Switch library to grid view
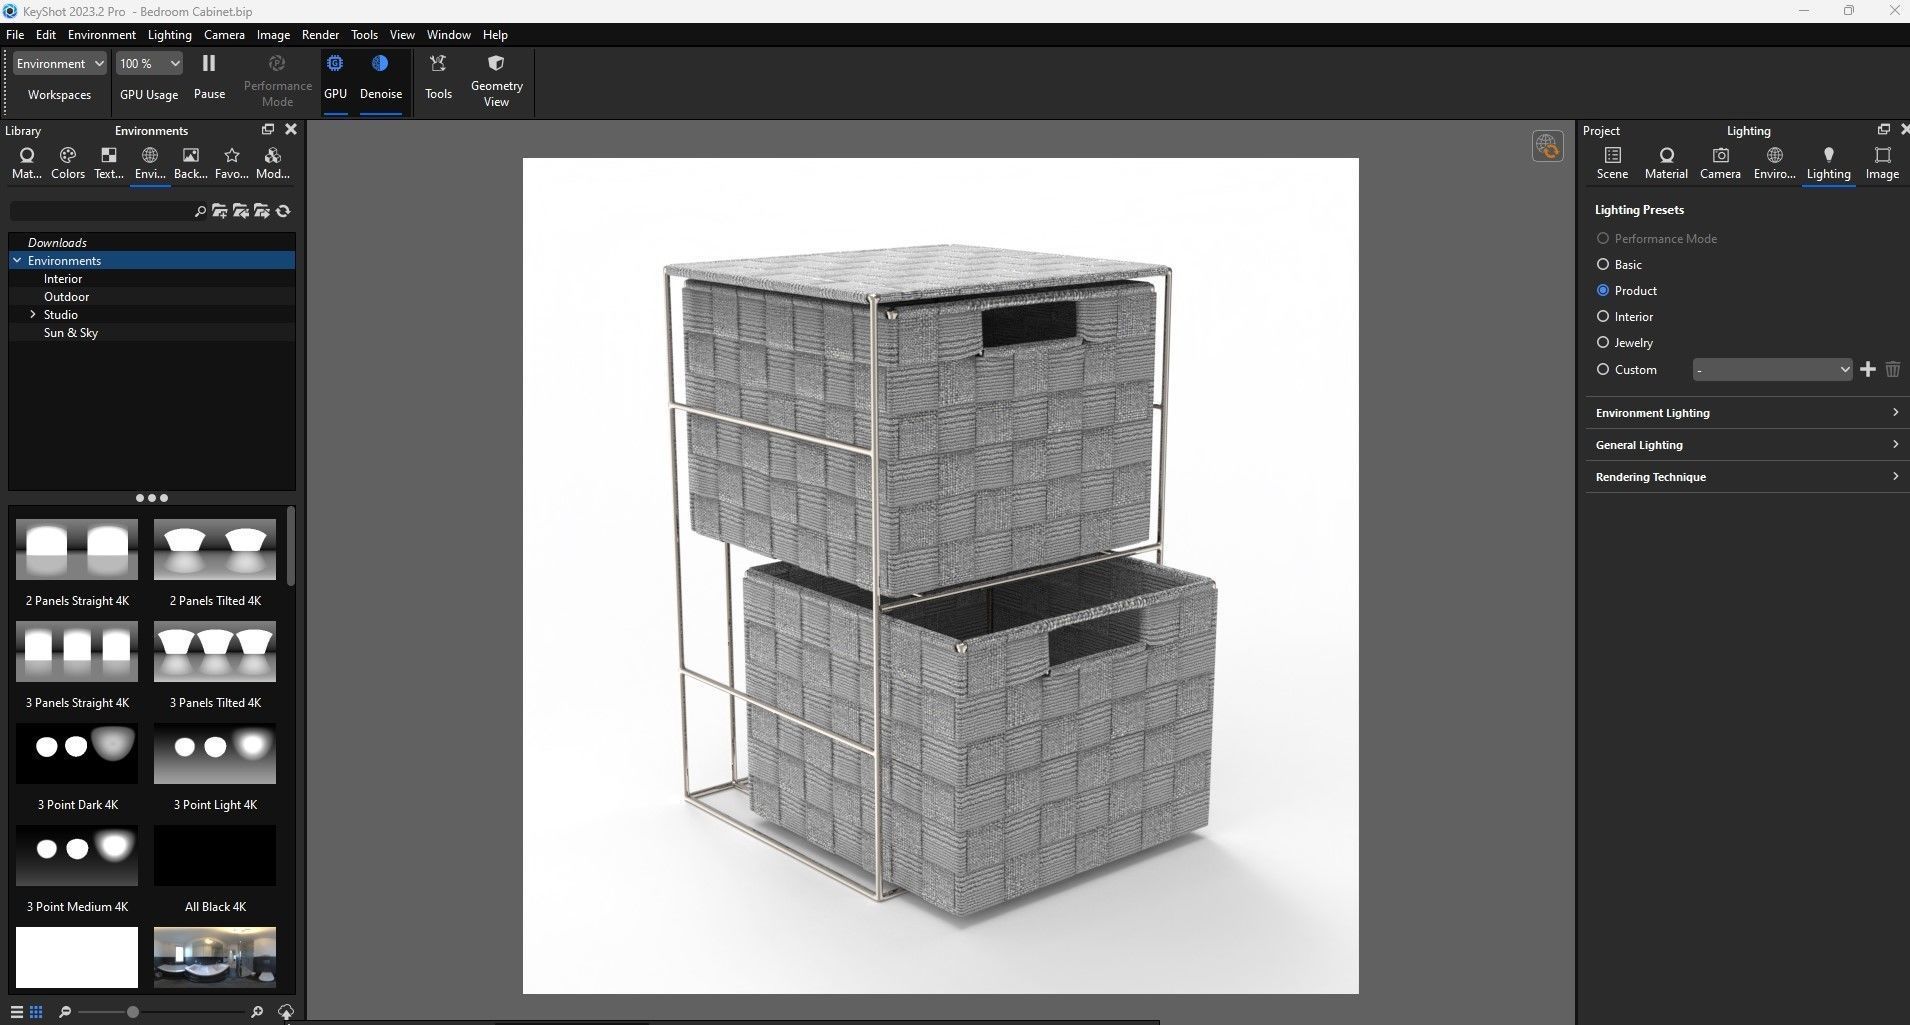 (x=36, y=1012)
